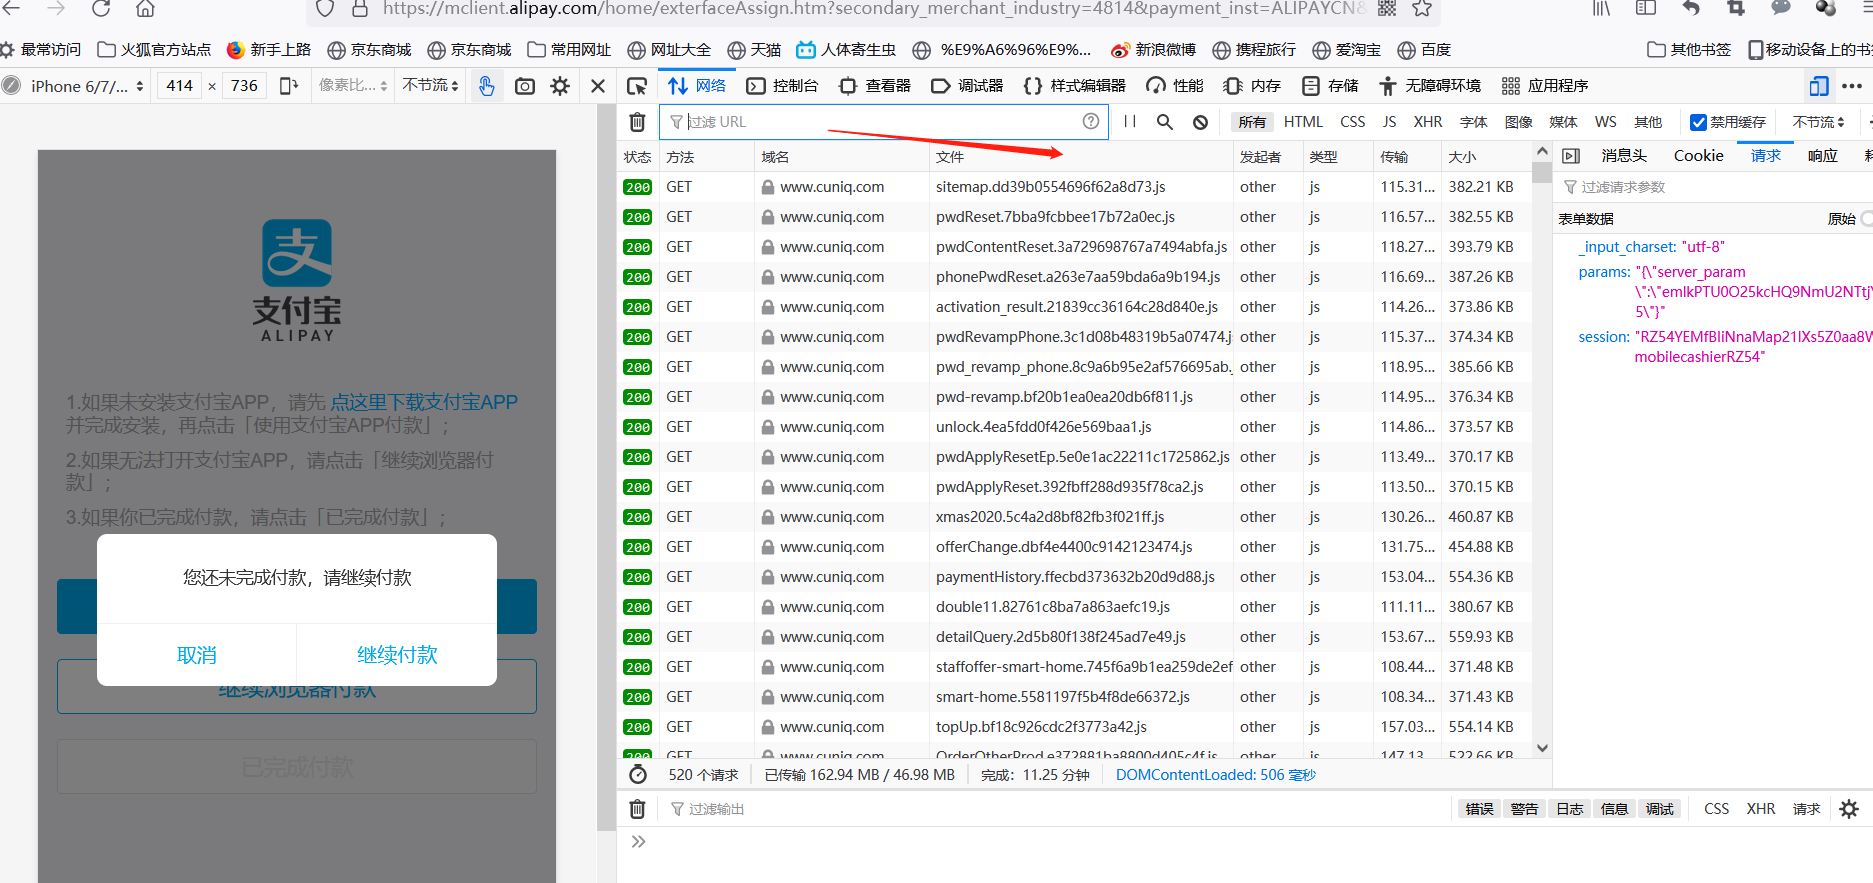
Task: Open the 新浪微博 bookmark
Action: coord(1153,50)
